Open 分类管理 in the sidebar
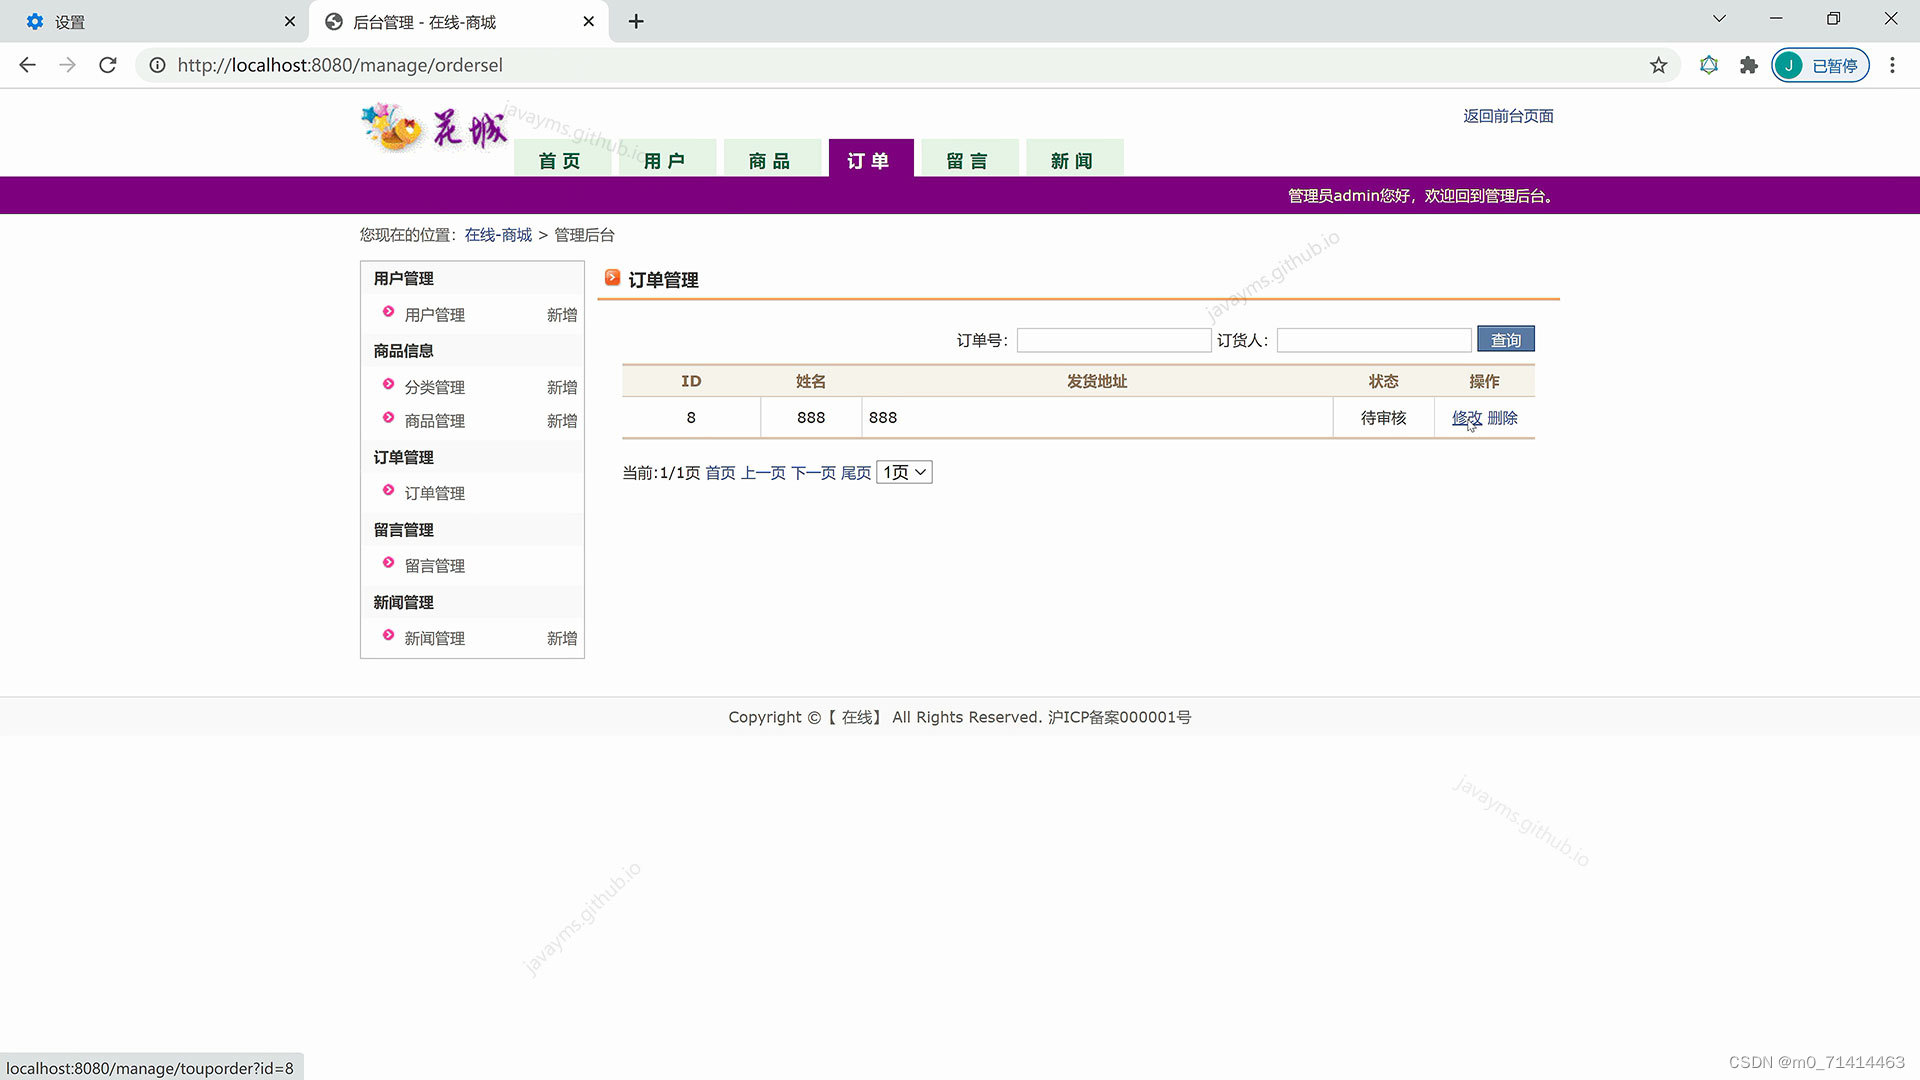The width and height of the screenshot is (1920, 1080). click(x=434, y=387)
